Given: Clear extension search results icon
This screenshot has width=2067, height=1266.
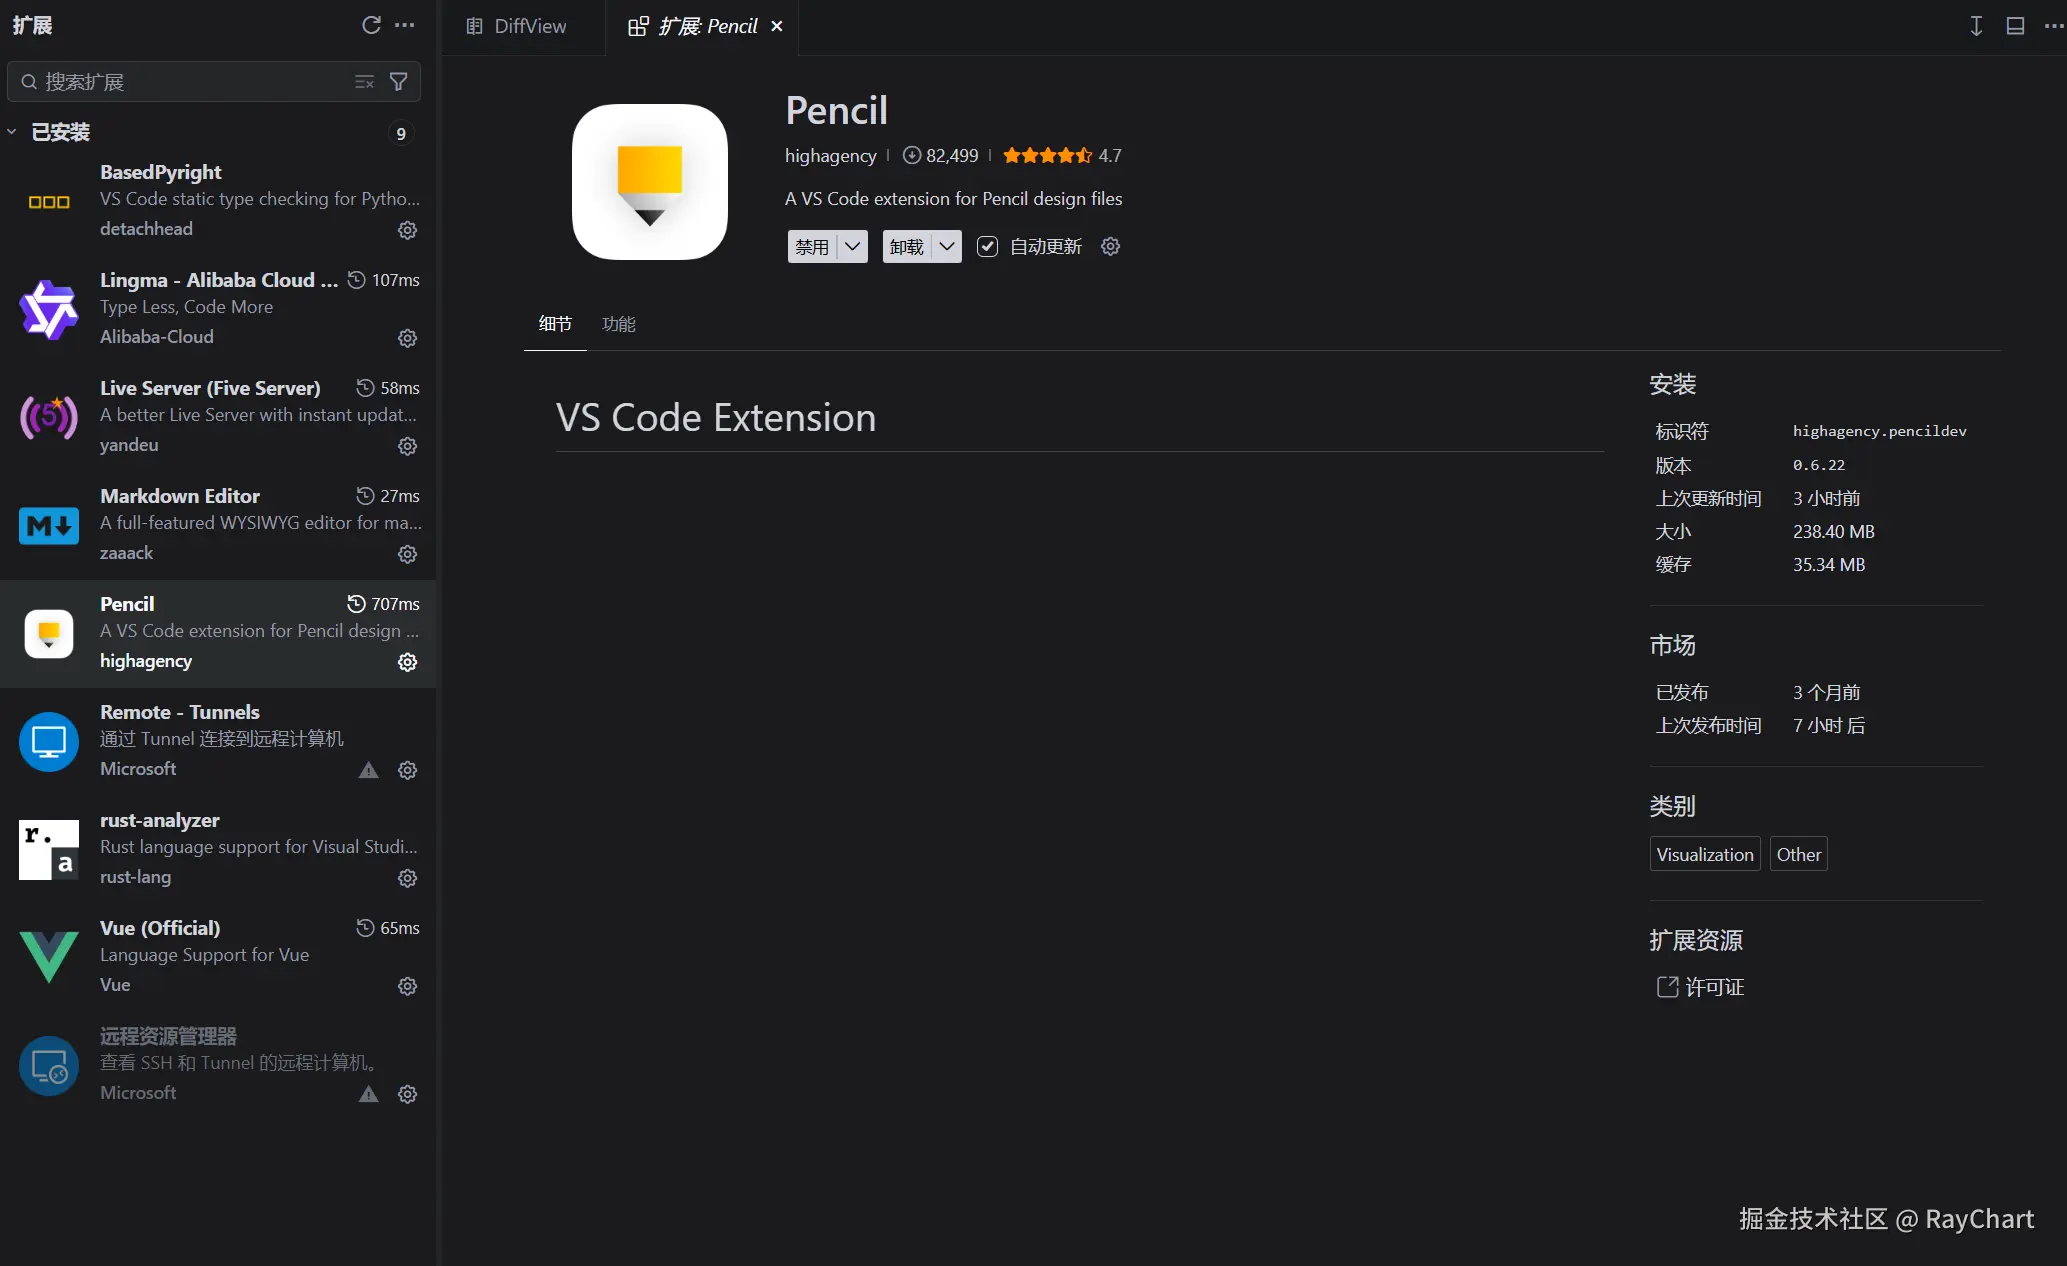Looking at the screenshot, I should tap(364, 82).
